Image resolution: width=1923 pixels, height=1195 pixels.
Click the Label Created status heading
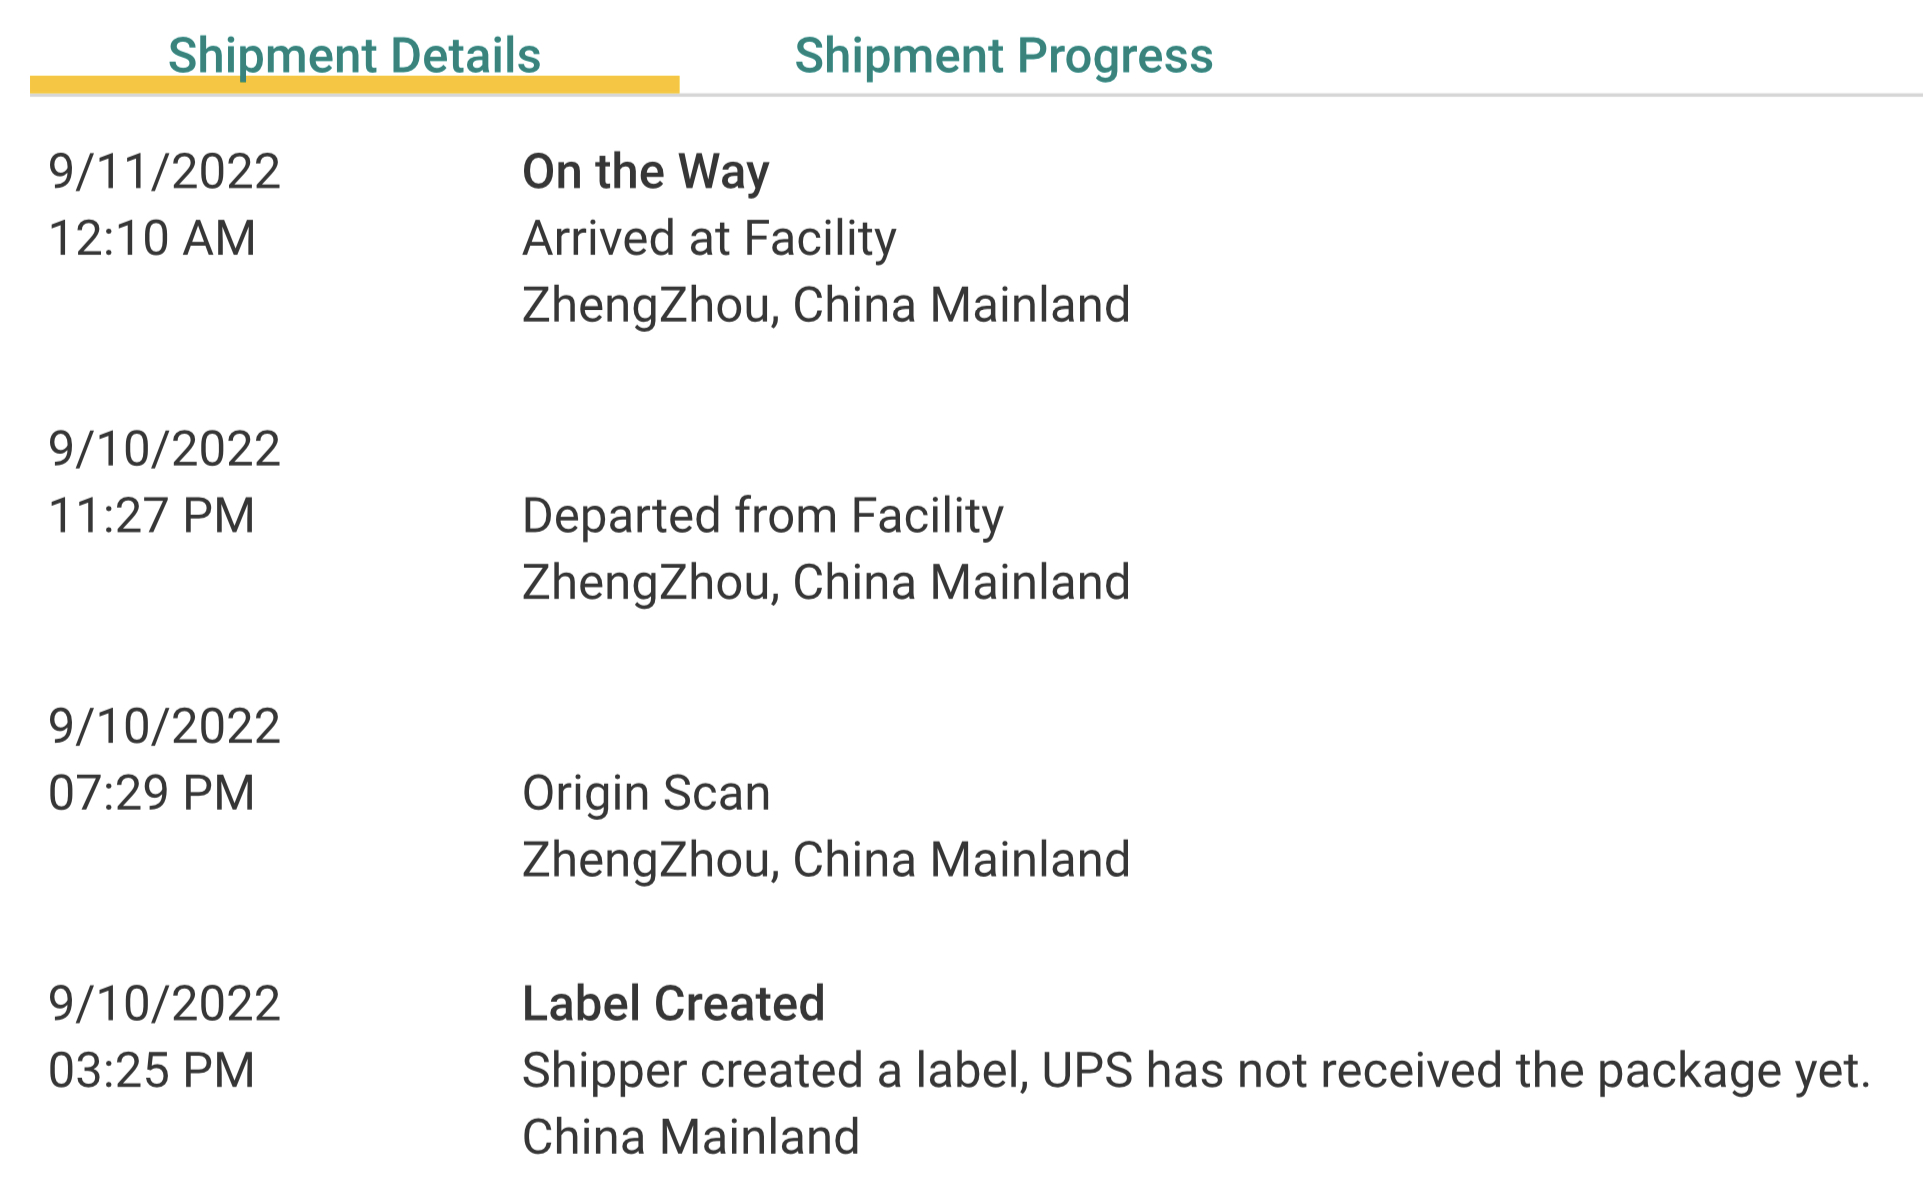coord(673,1003)
